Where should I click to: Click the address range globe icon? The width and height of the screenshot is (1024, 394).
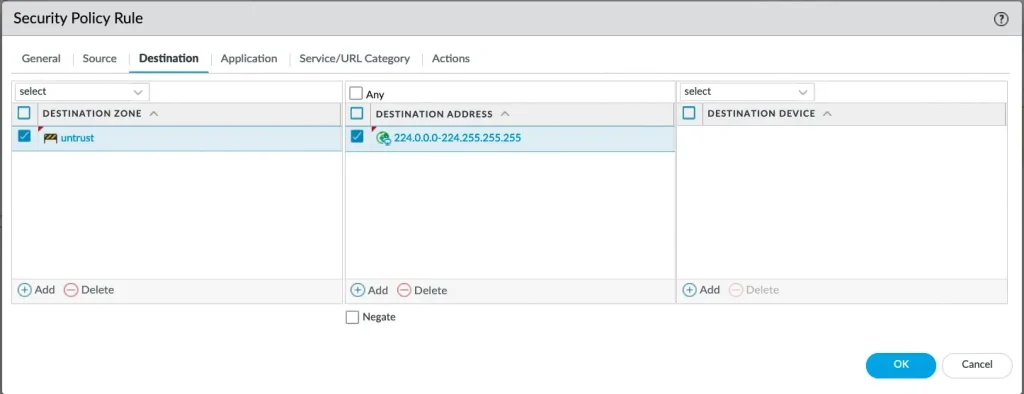click(x=383, y=138)
